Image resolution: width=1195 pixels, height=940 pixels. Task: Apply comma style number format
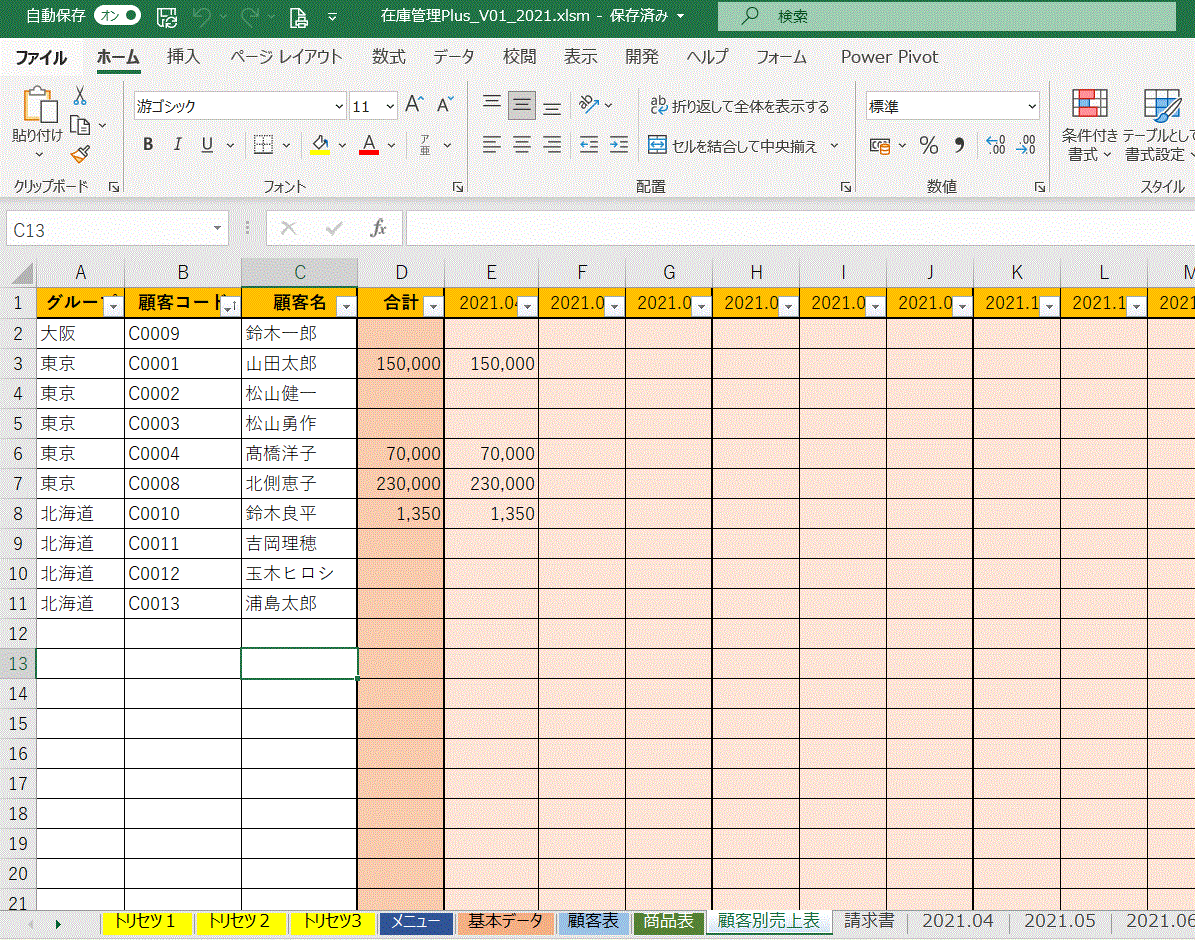pyautogui.click(x=960, y=145)
